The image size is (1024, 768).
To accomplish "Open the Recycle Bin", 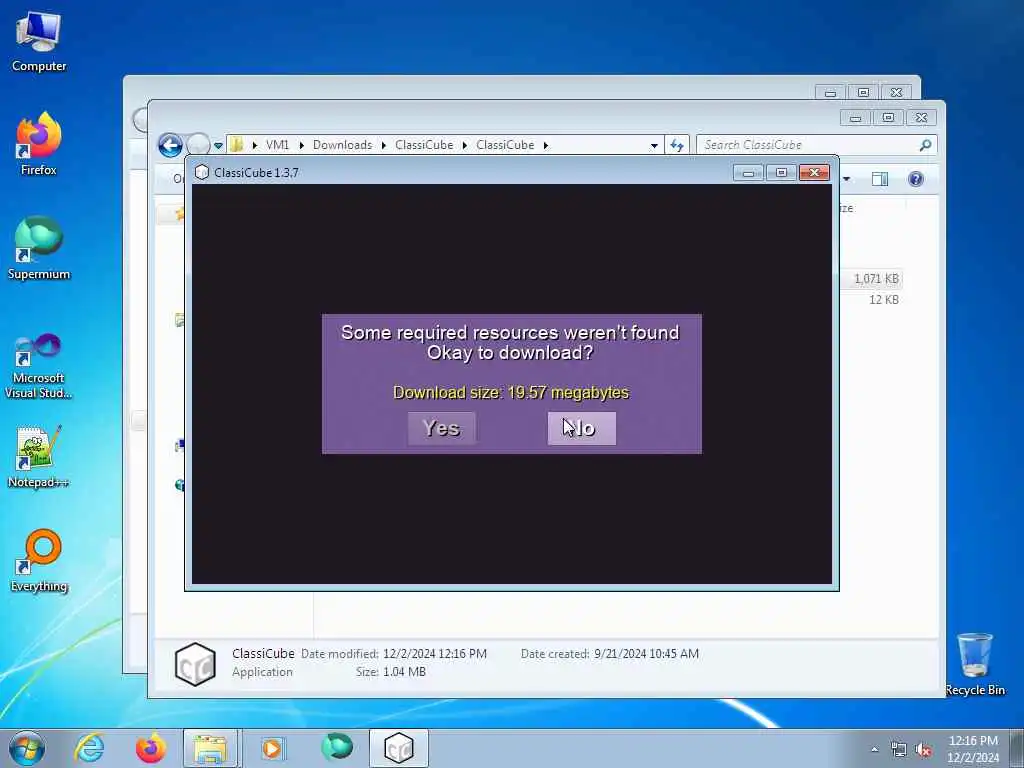I will pos(974,664).
